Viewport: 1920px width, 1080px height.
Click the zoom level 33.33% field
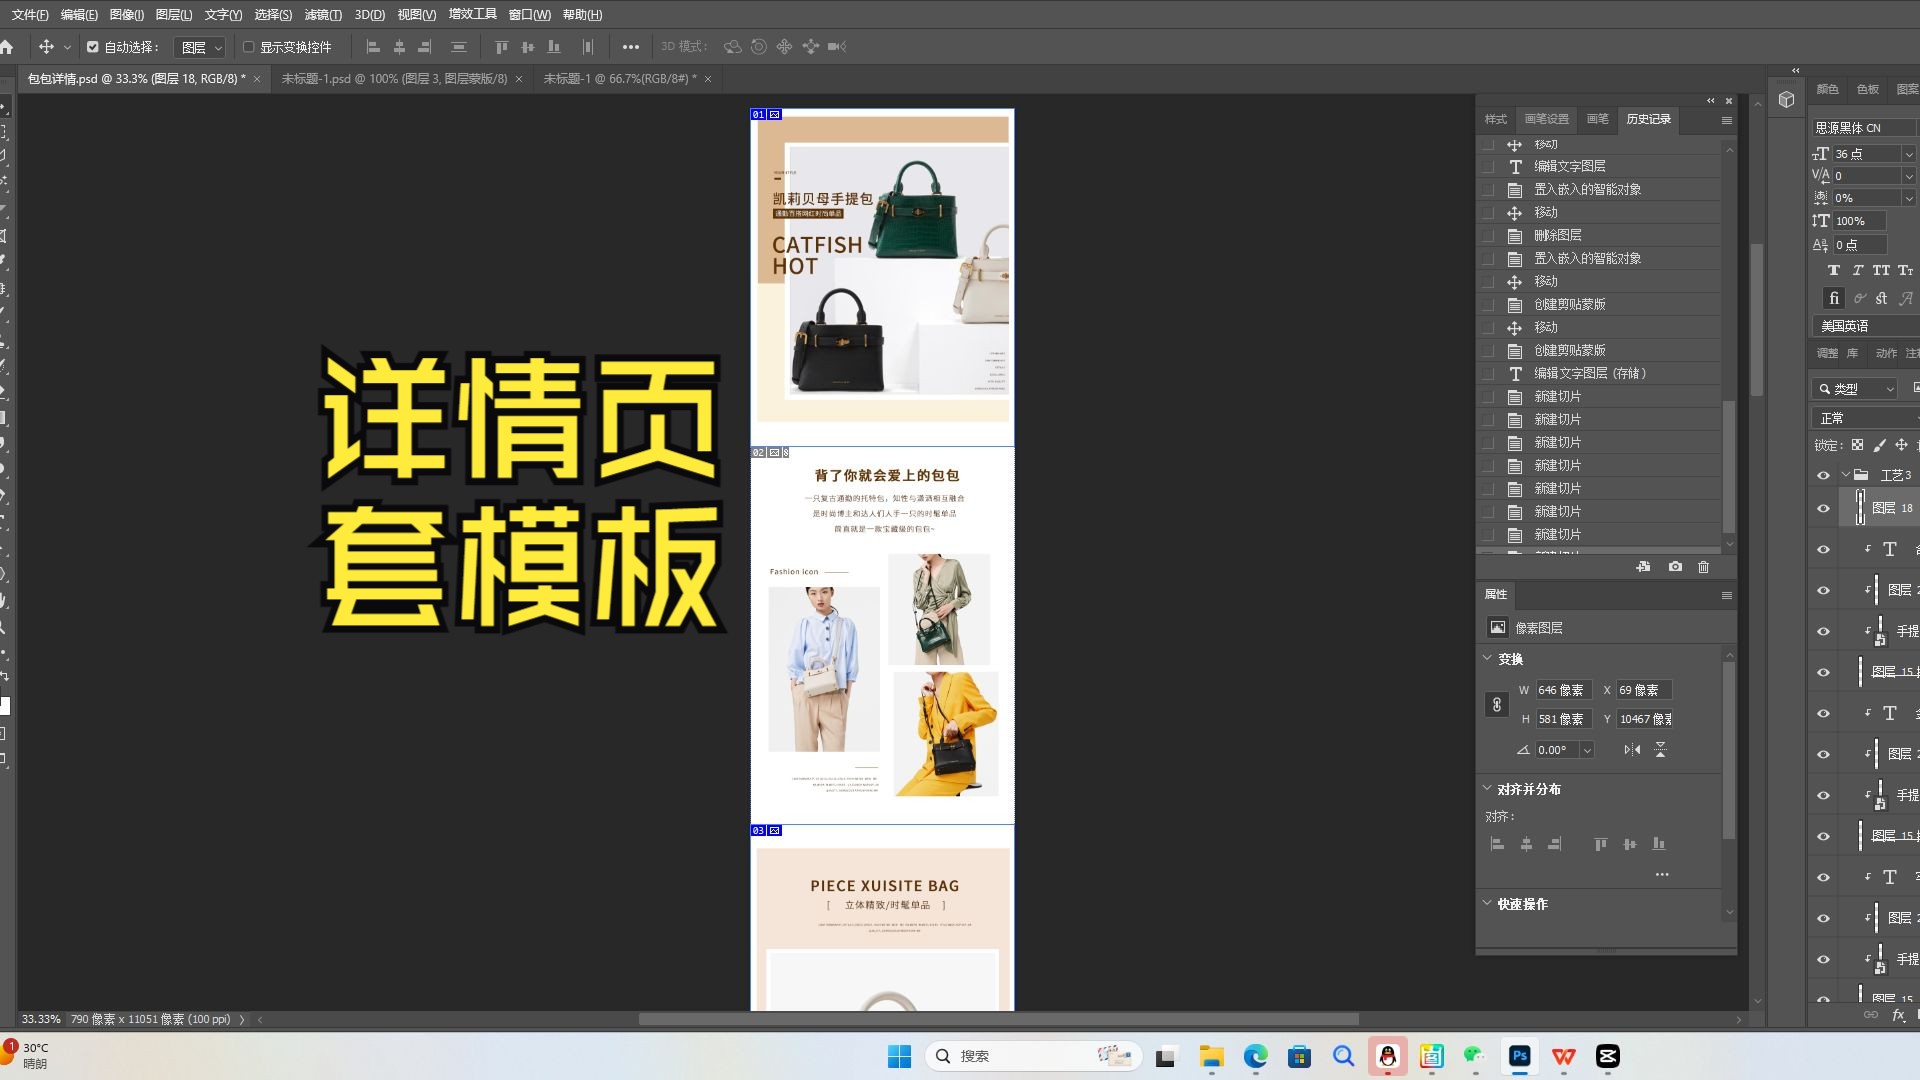tap(41, 1019)
